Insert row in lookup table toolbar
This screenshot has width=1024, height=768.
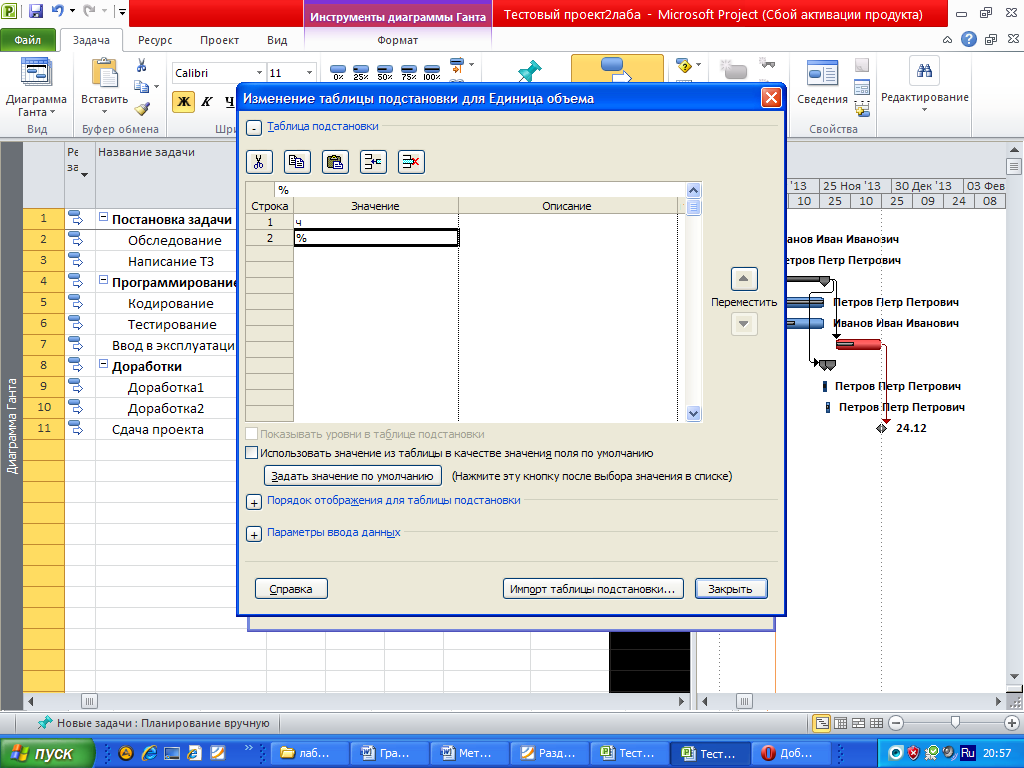(373, 162)
